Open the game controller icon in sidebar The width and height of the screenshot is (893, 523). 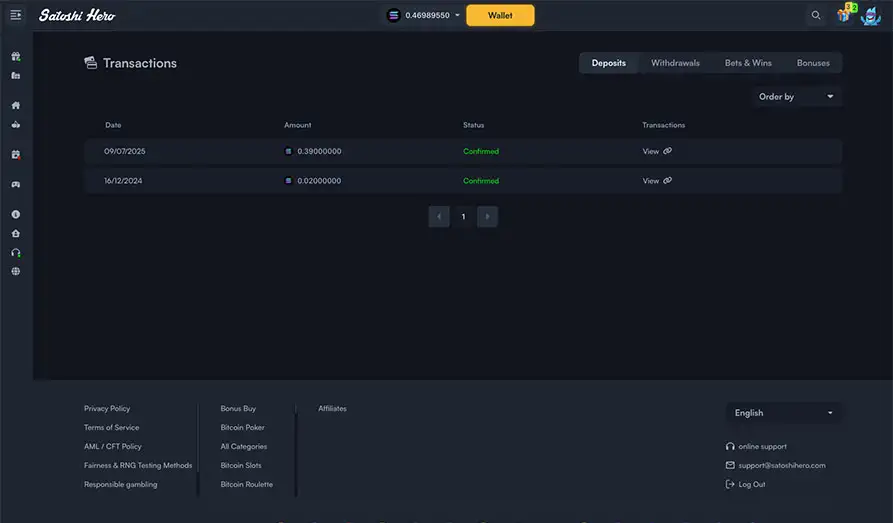point(16,185)
